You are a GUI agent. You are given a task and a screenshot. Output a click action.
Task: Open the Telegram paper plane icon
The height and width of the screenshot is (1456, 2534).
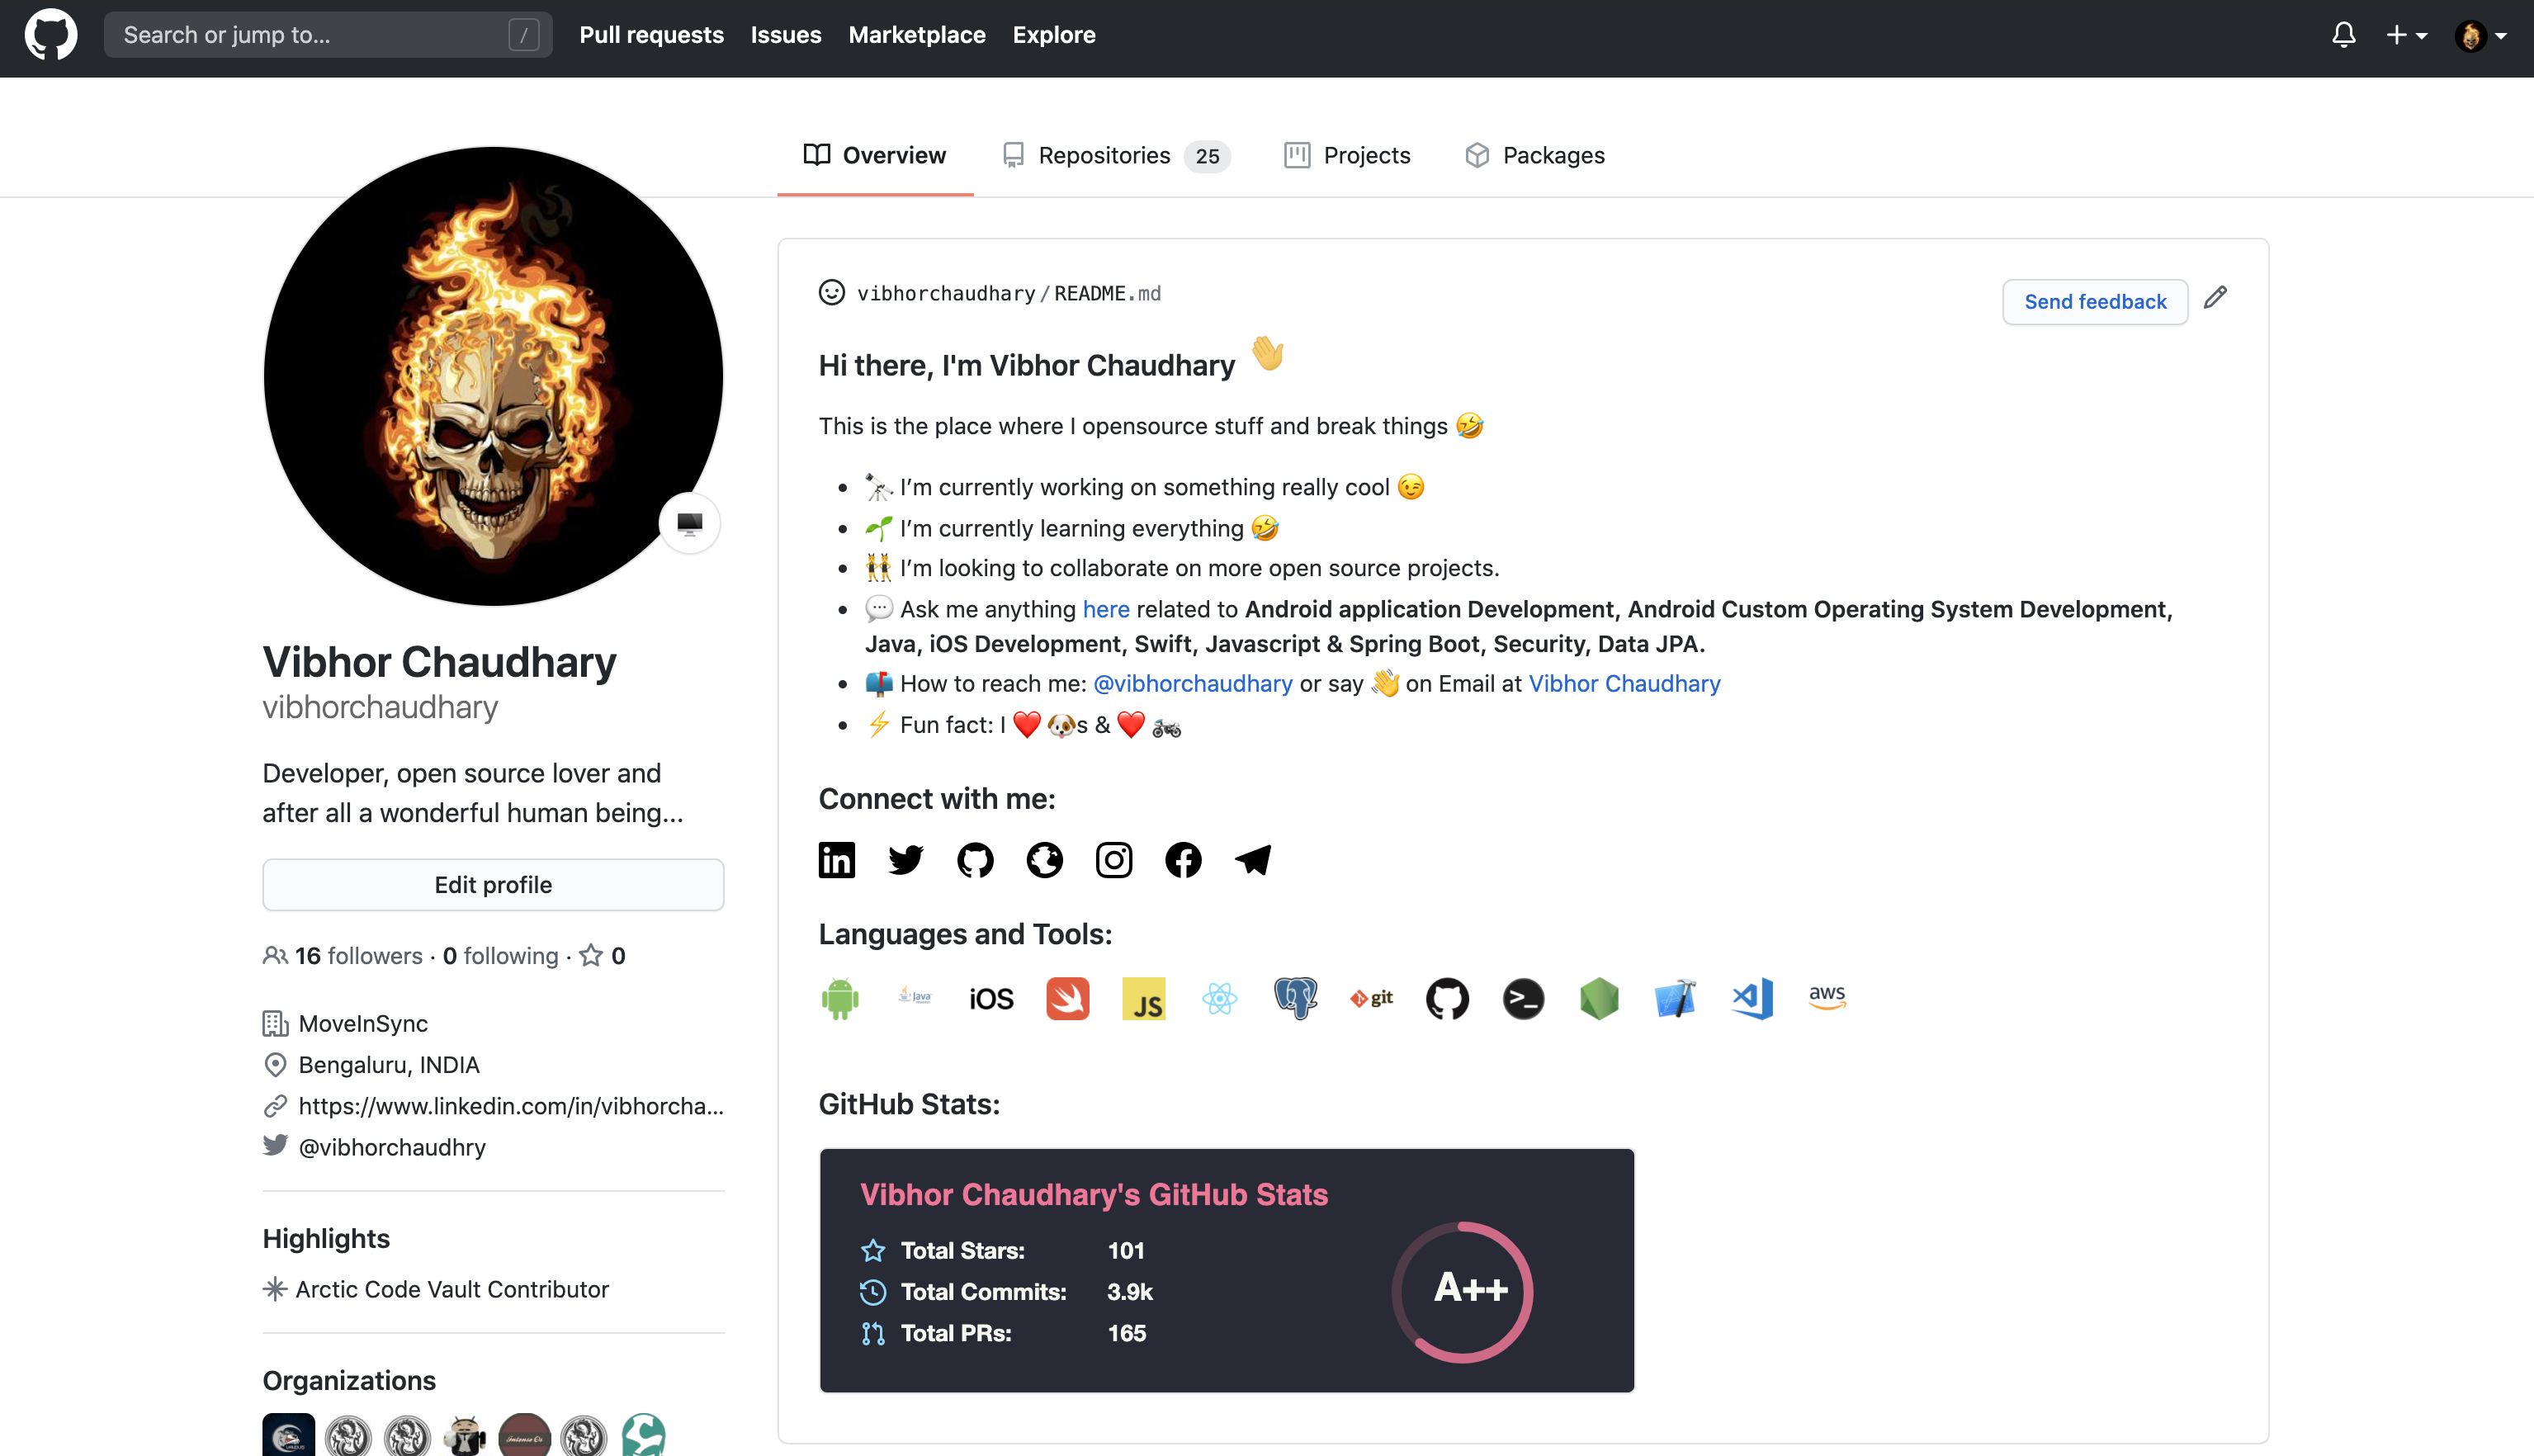tap(1252, 860)
